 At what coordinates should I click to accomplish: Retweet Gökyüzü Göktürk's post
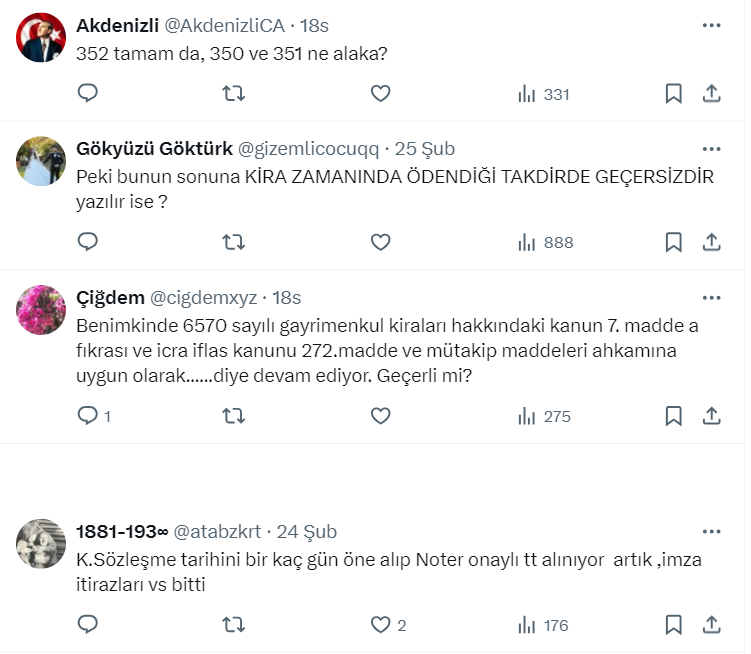(x=233, y=242)
